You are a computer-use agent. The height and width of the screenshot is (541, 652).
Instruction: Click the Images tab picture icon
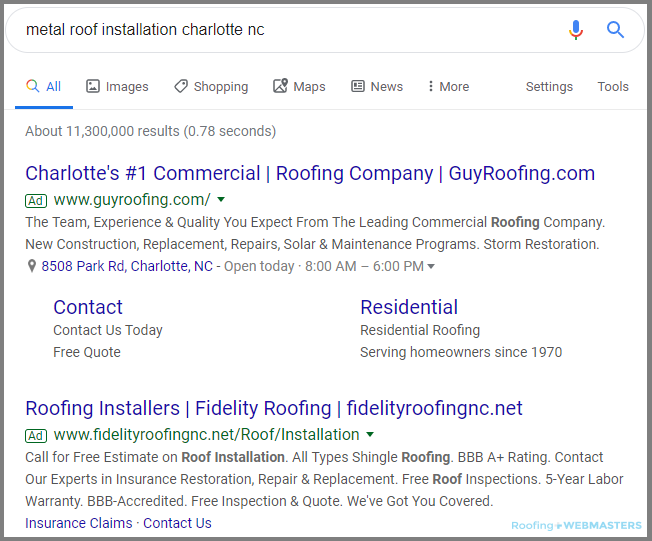click(x=93, y=86)
